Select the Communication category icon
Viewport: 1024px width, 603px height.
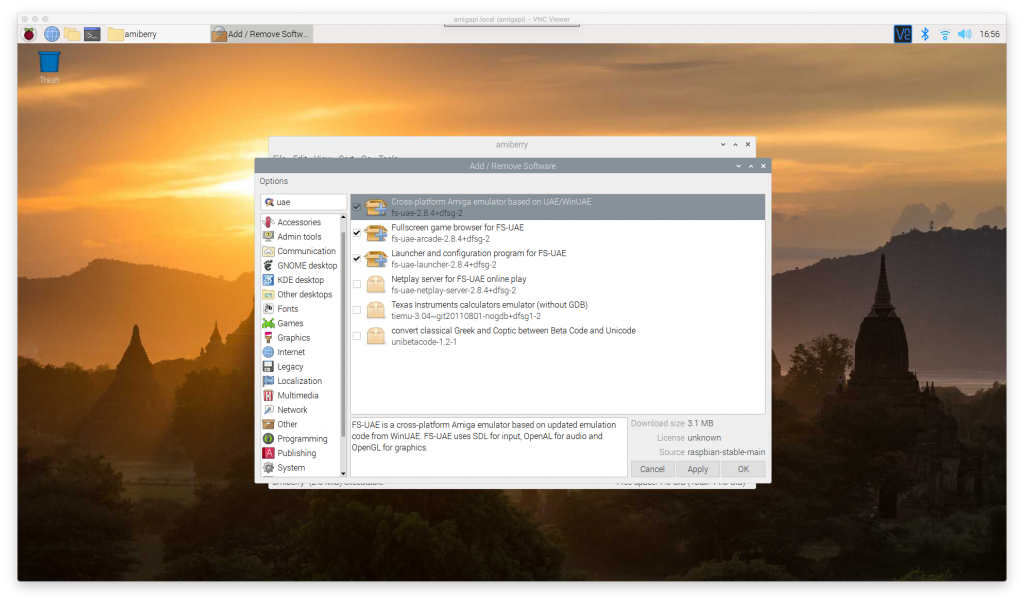268,251
